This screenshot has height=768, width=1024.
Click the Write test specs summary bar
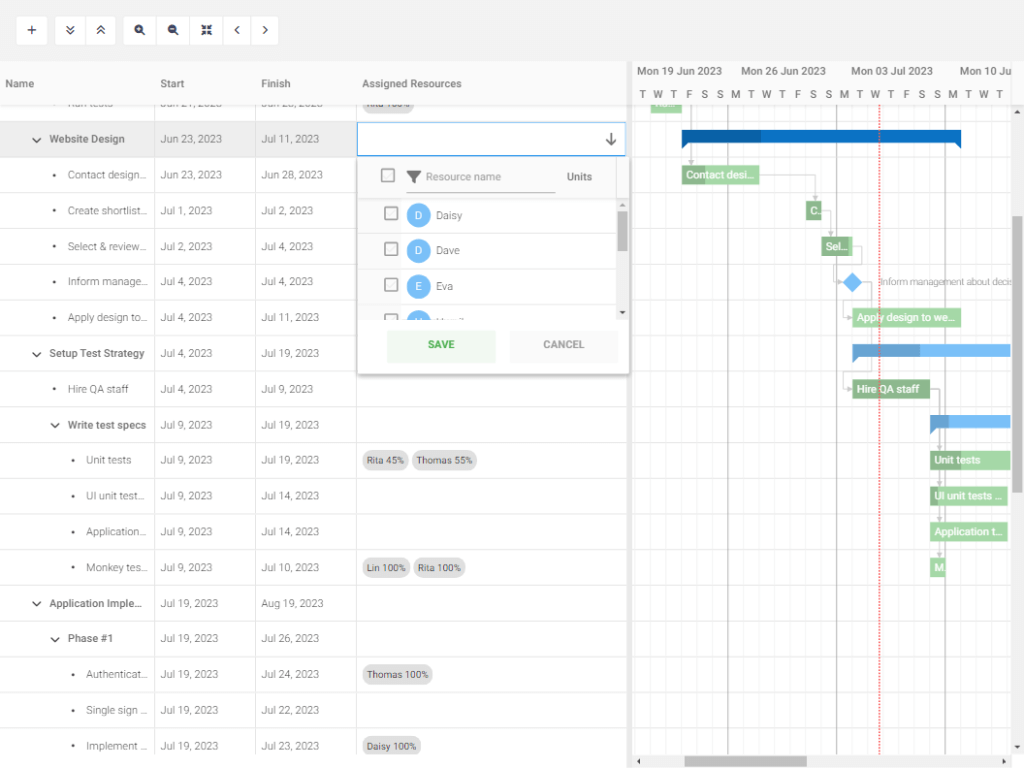pyautogui.click(x=970, y=422)
